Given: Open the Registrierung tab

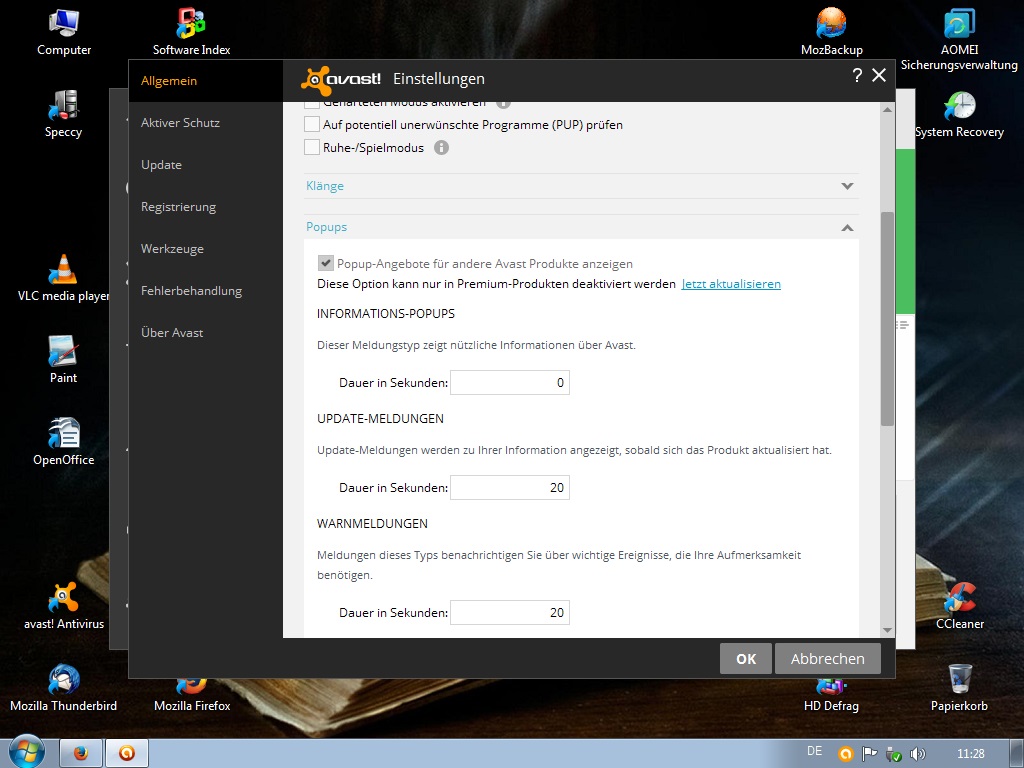Looking at the screenshot, I should (178, 207).
